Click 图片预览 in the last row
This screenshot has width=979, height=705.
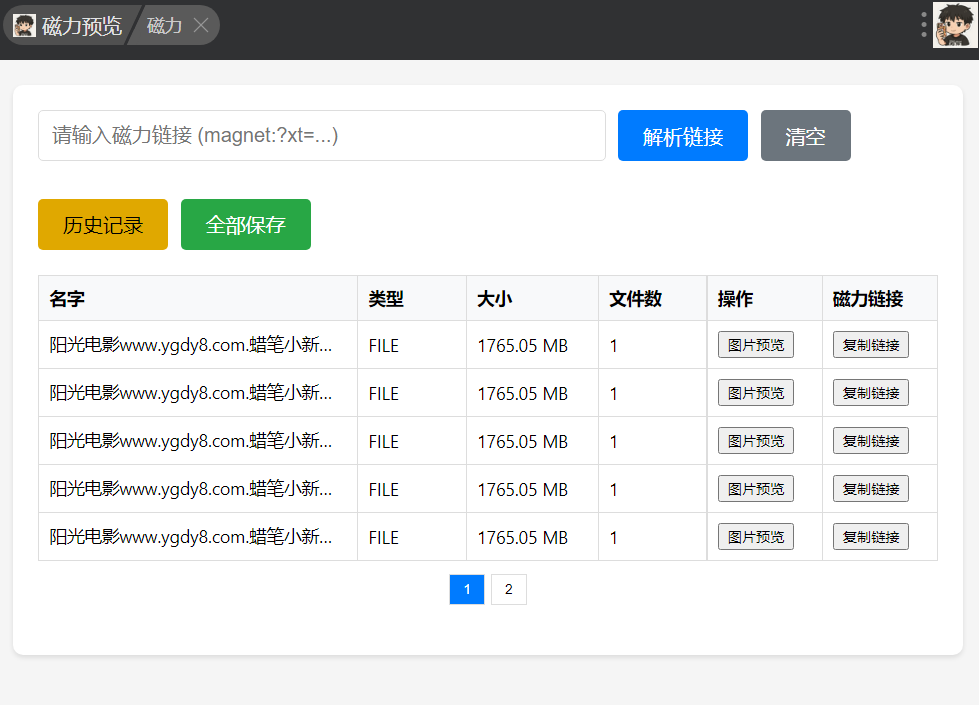point(755,537)
